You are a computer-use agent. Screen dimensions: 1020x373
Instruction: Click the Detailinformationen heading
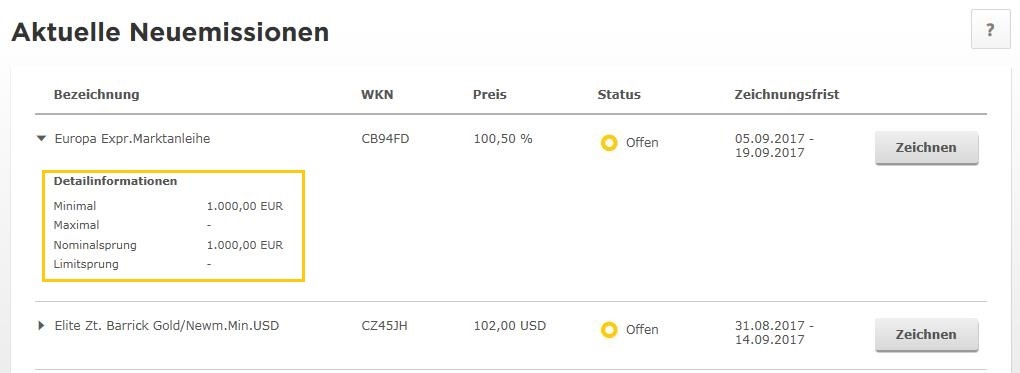[116, 181]
